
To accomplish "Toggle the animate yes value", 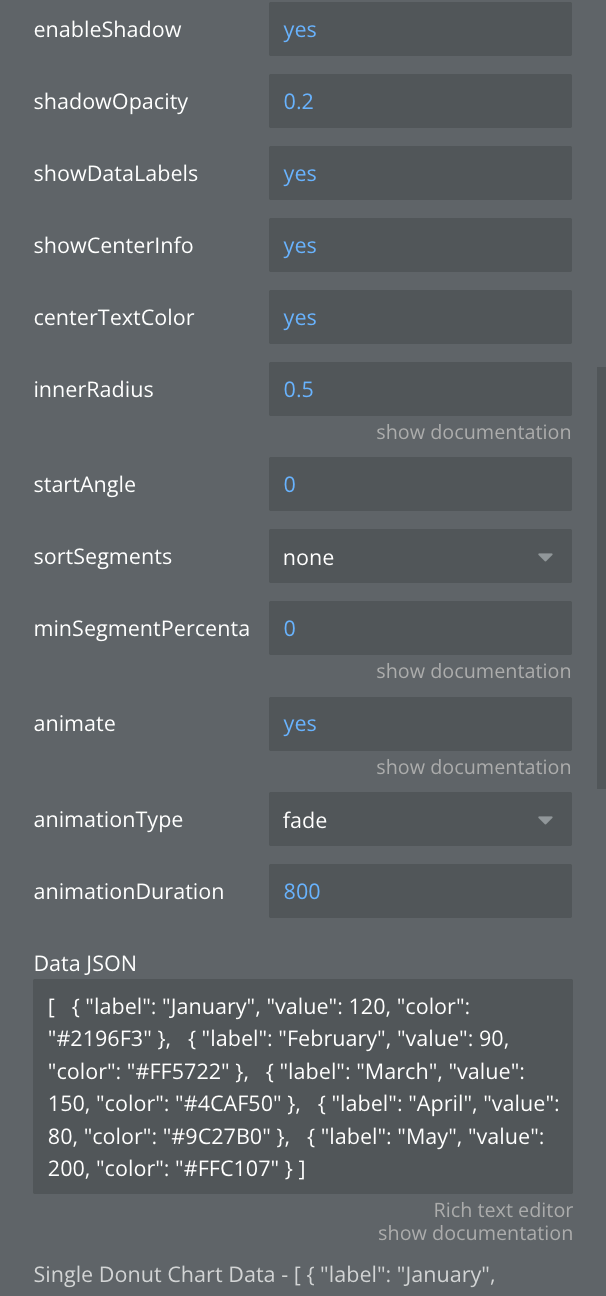I will [x=300, y=724].
